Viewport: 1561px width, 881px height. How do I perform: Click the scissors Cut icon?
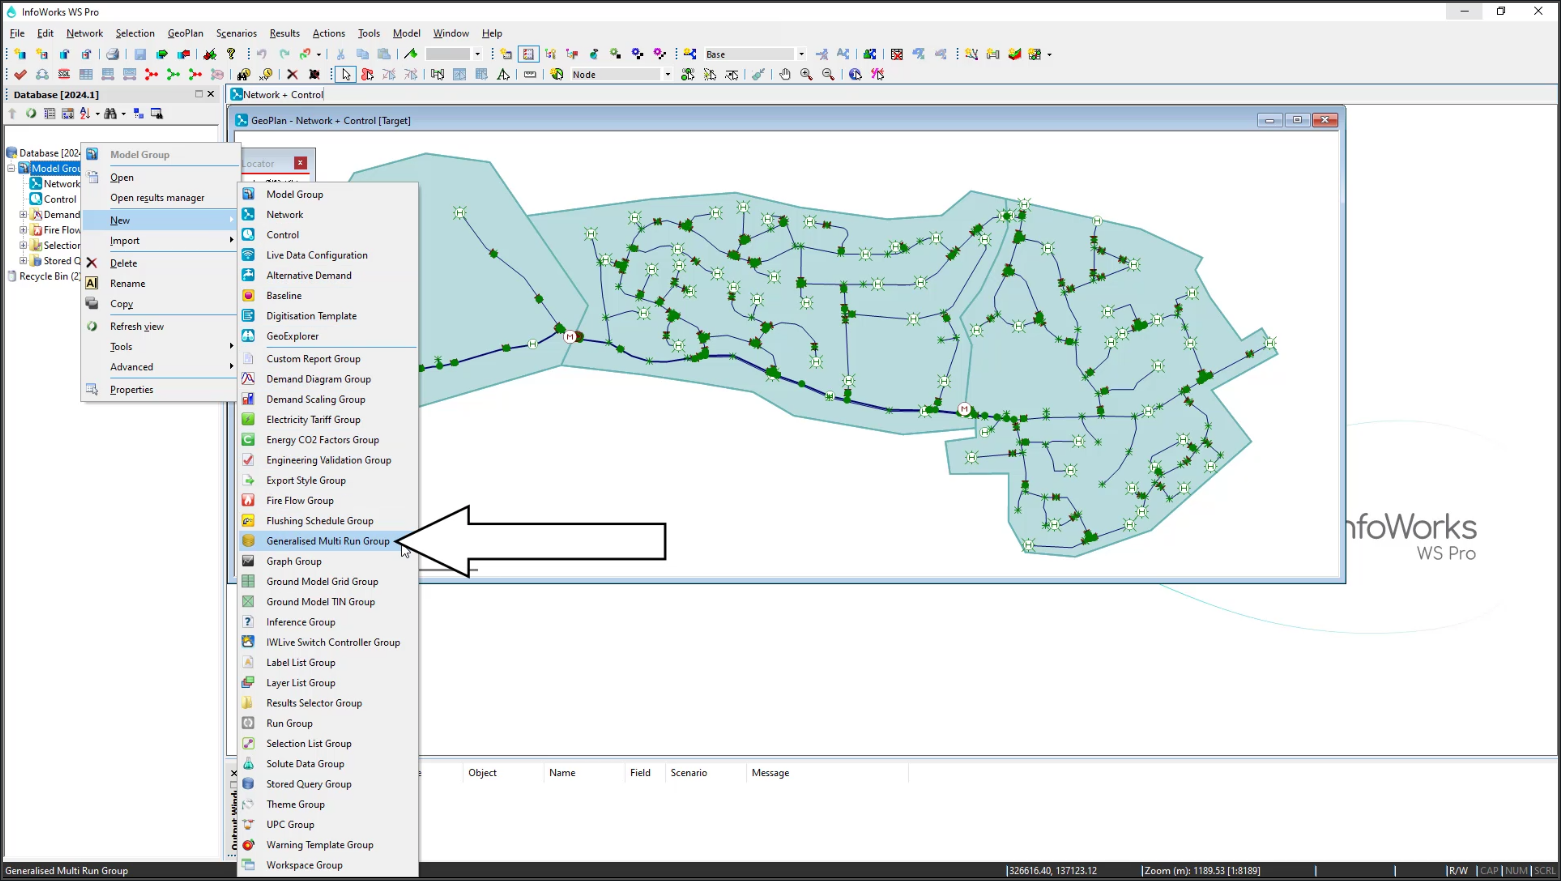(340, 54)
